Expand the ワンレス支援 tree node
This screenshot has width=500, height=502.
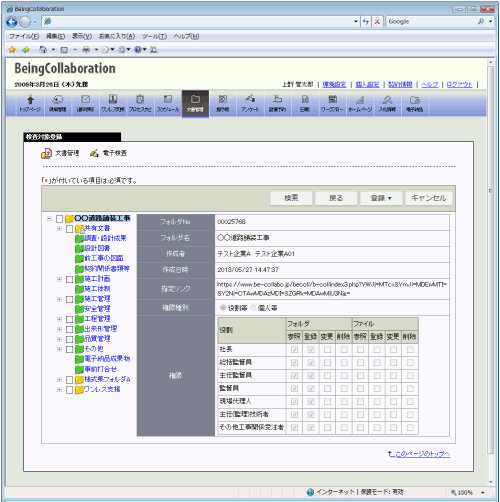pyautogui.click(x=59, y=389)
